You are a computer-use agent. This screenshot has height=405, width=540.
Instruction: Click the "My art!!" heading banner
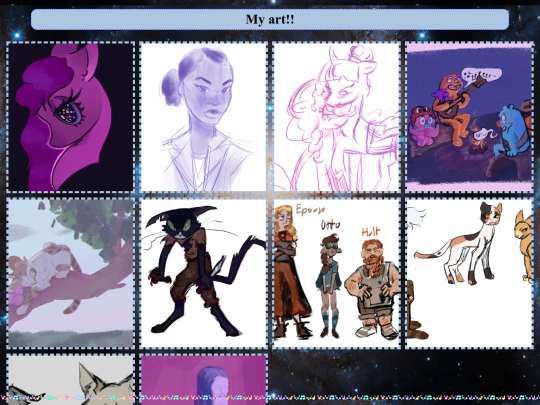(x=270, y=19)
